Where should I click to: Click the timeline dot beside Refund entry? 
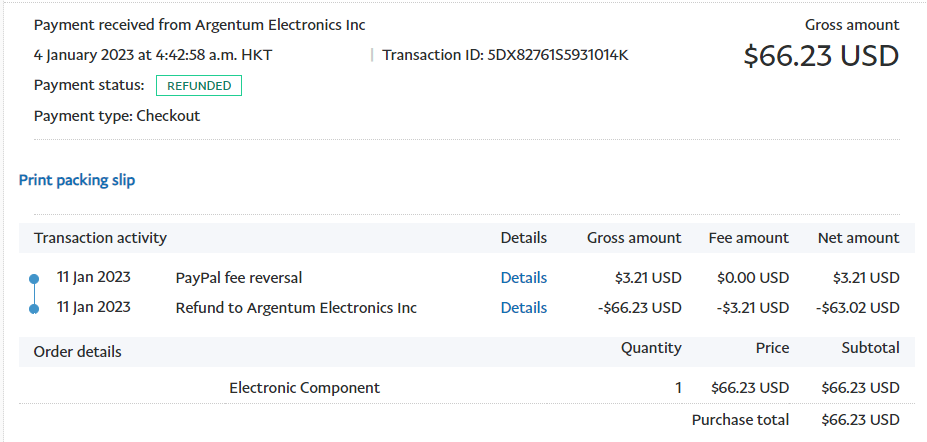pyautogui.click(x=34, y=308)
